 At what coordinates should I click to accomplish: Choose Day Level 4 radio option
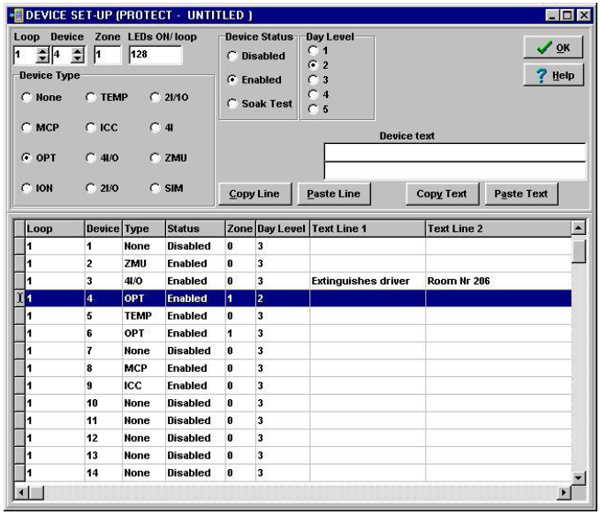(313, 94)
